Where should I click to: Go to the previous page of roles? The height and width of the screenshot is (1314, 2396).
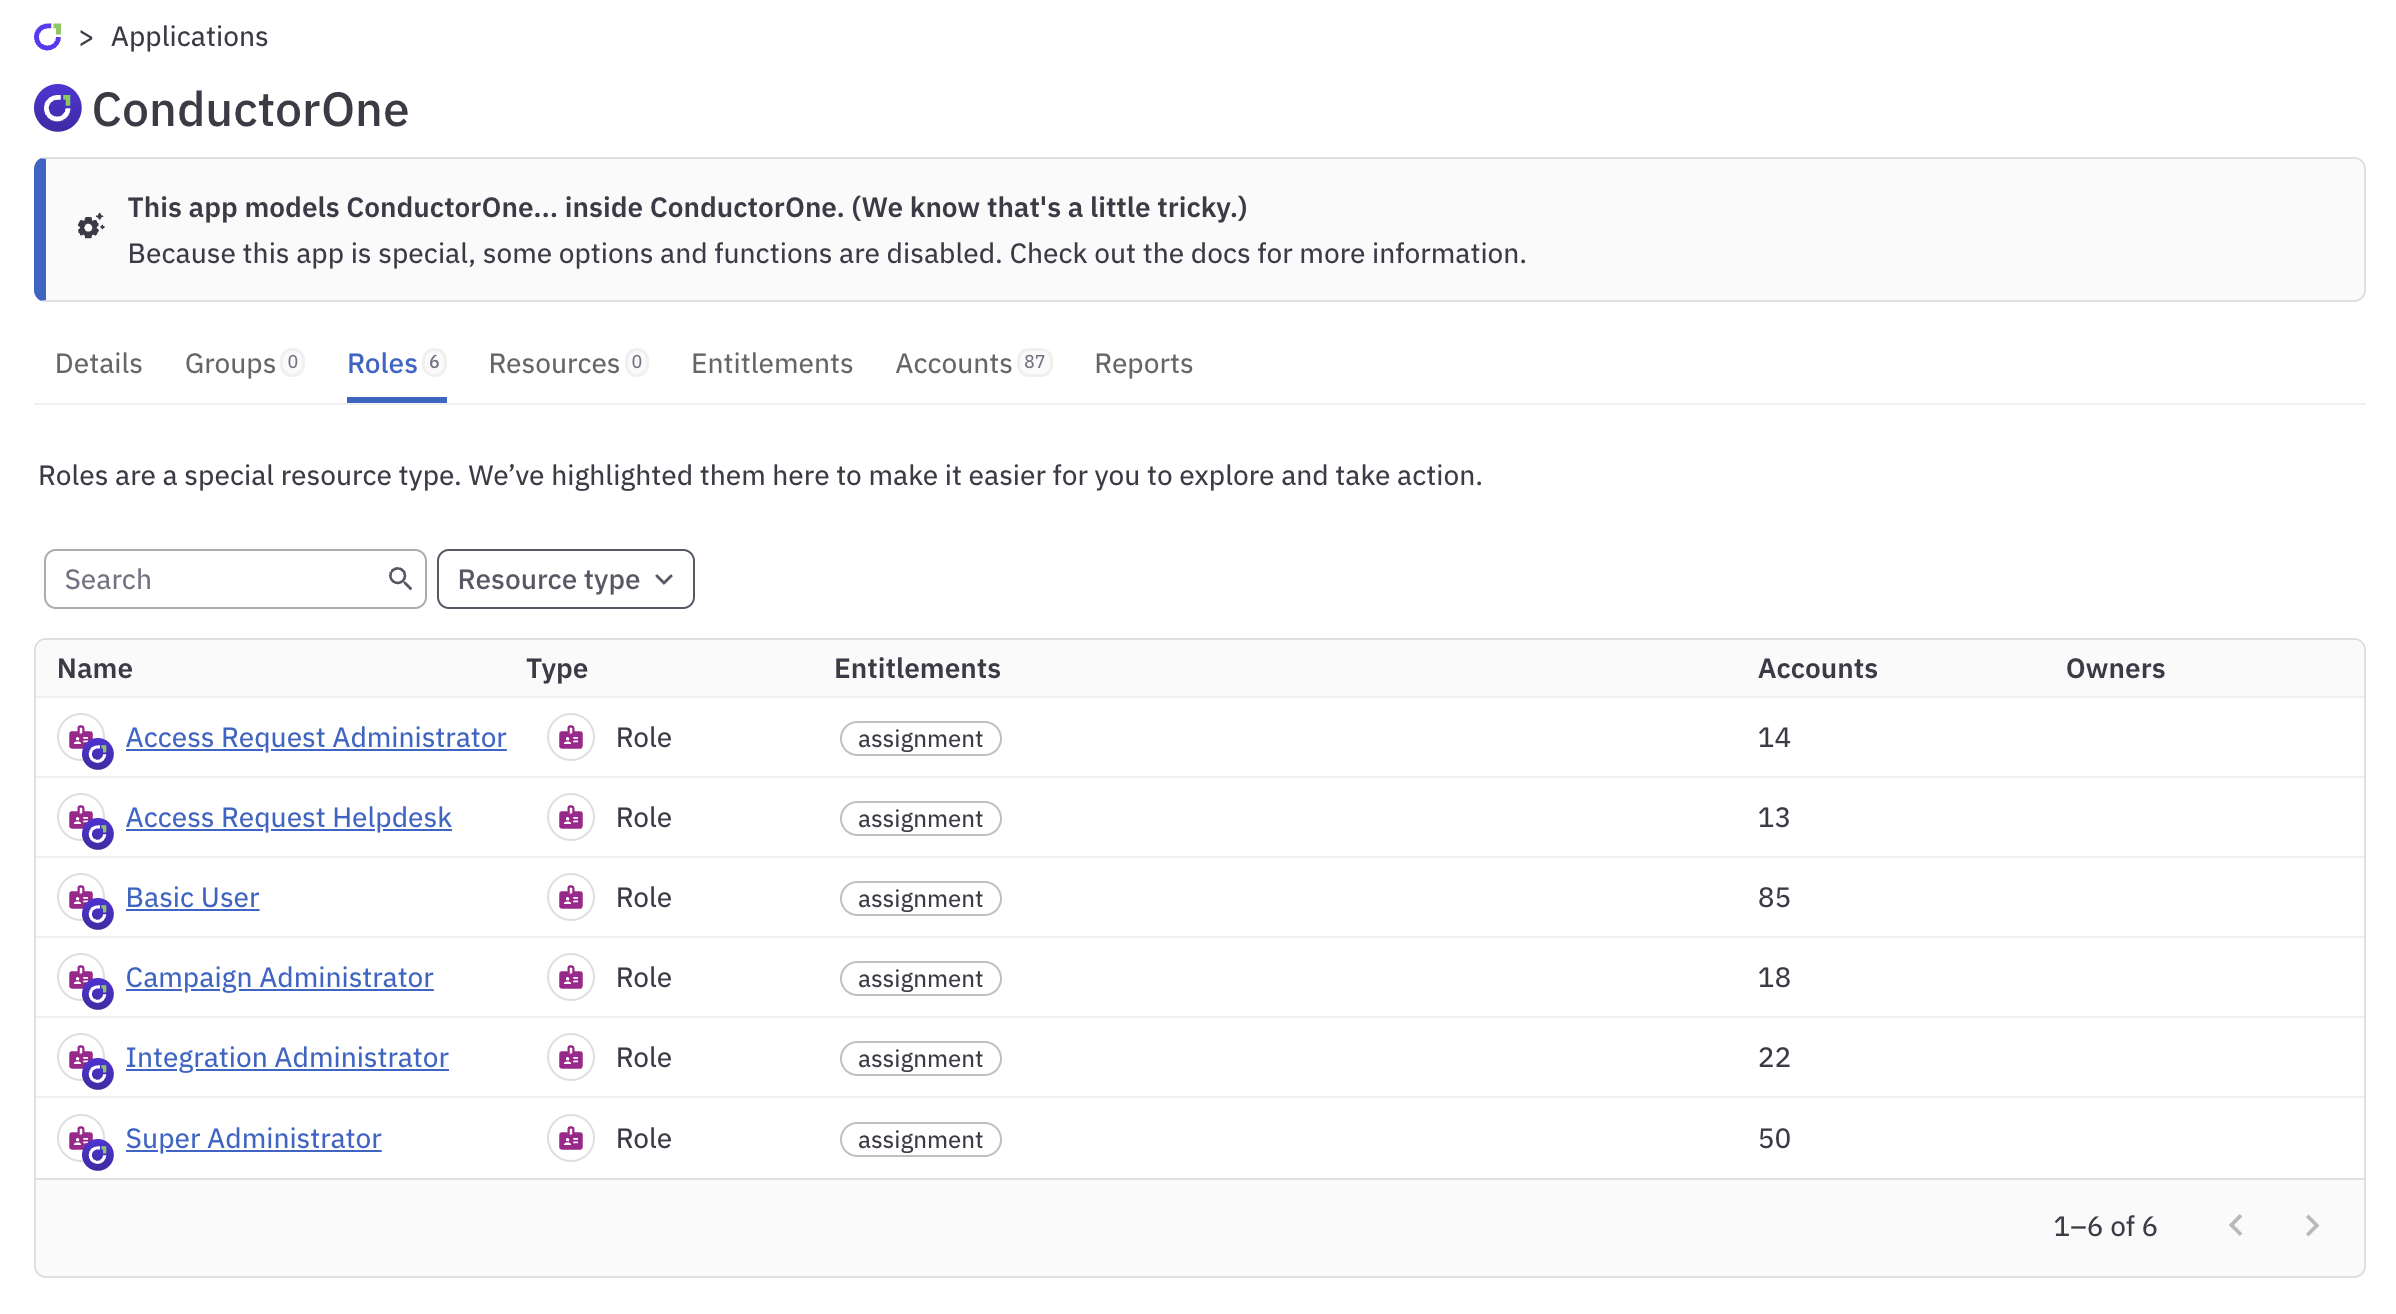click(x=2236, y=1226)
